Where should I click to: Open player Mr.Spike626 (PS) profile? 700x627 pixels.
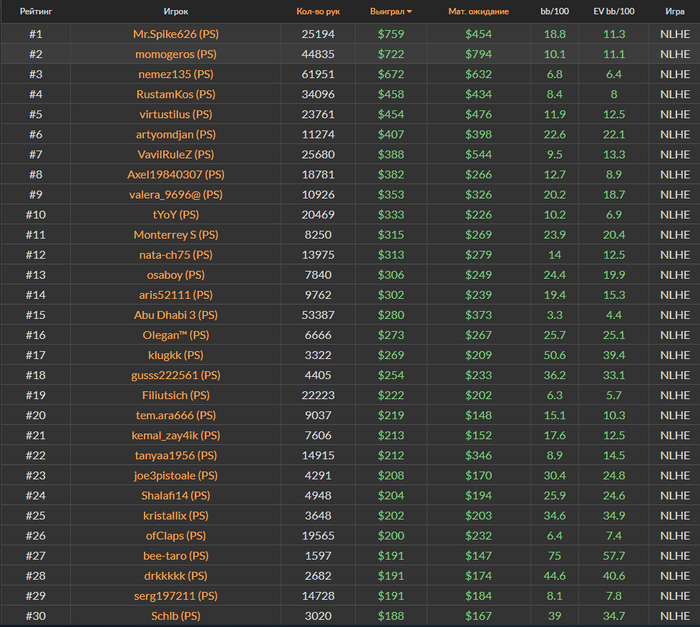tap(176, 33)
